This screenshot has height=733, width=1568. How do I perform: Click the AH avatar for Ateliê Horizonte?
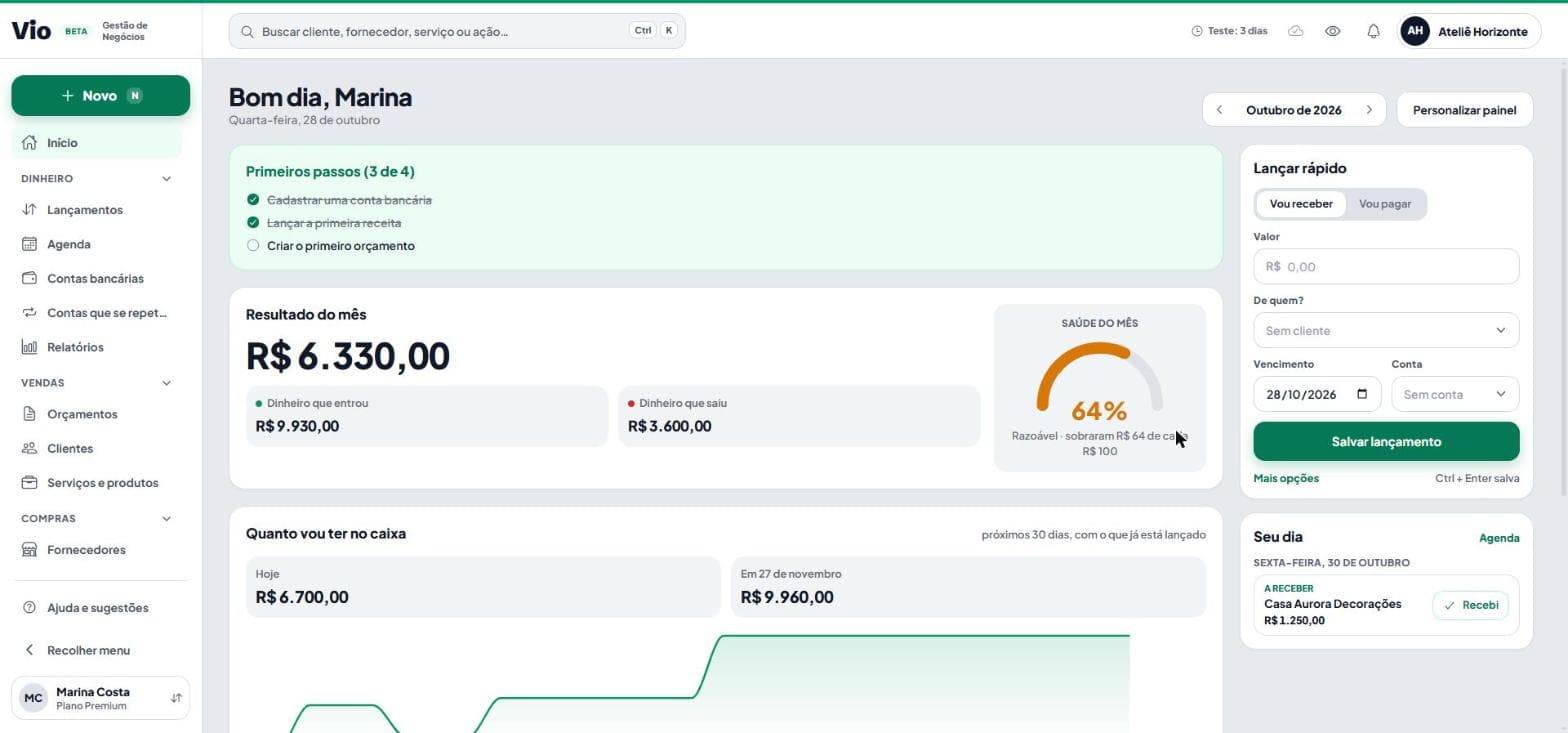(1415, 31)
